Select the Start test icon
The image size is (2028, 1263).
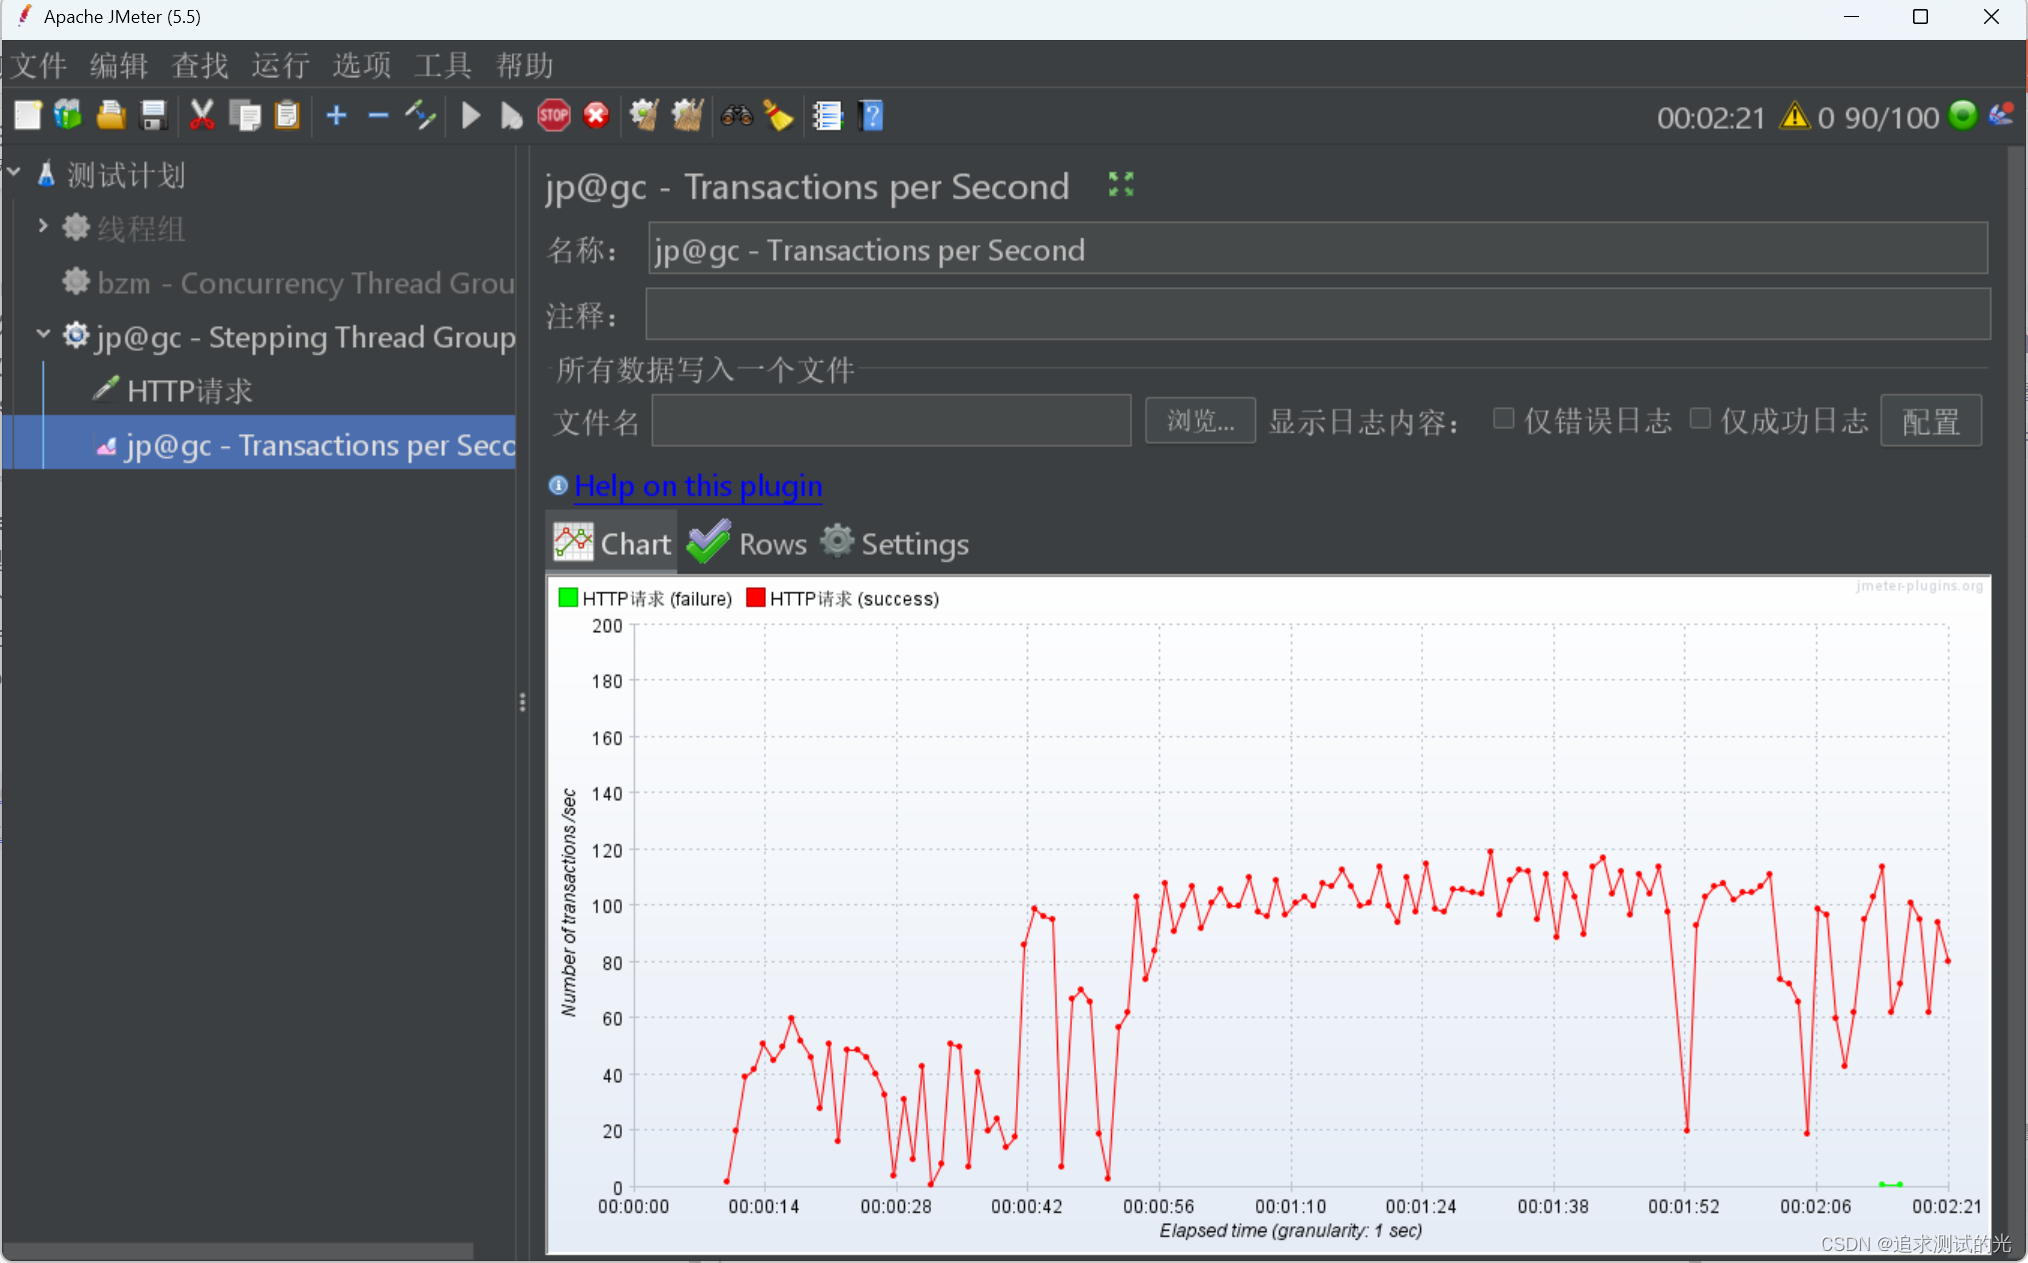pos(470,115)
